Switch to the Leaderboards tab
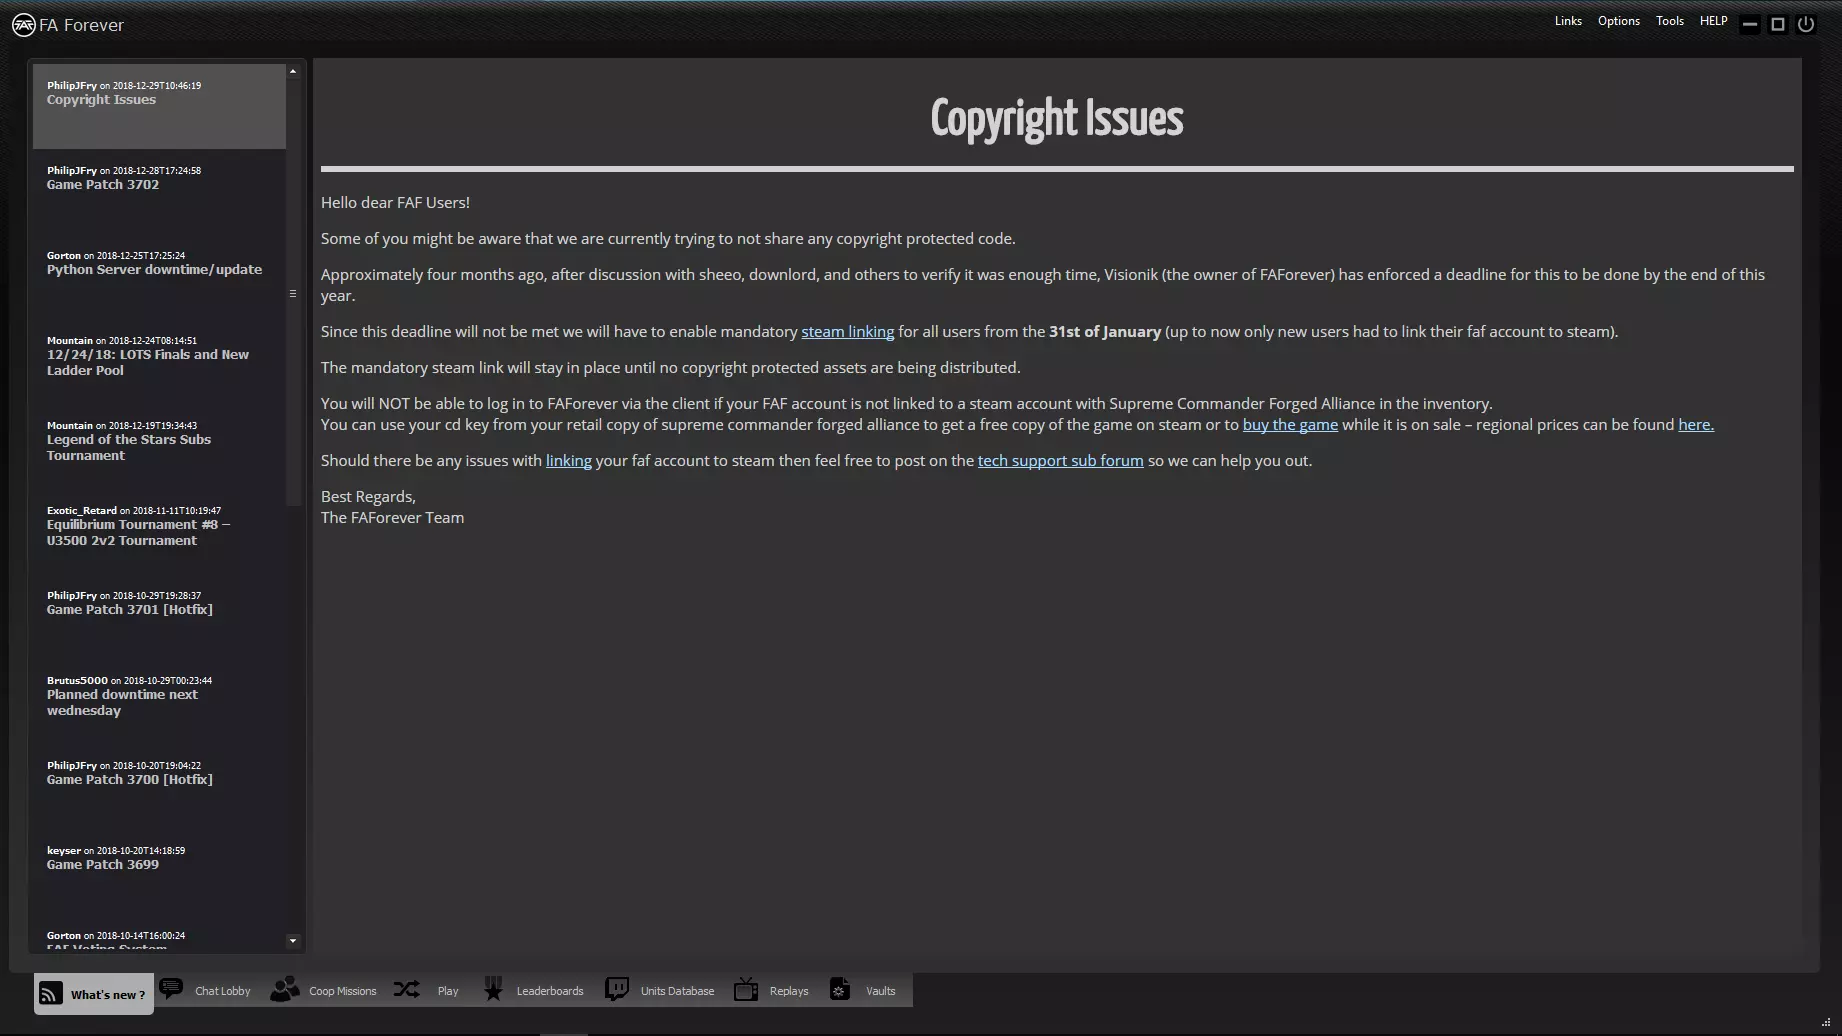The width and height of the screenshot is (1842, 1036). (534, 990)
